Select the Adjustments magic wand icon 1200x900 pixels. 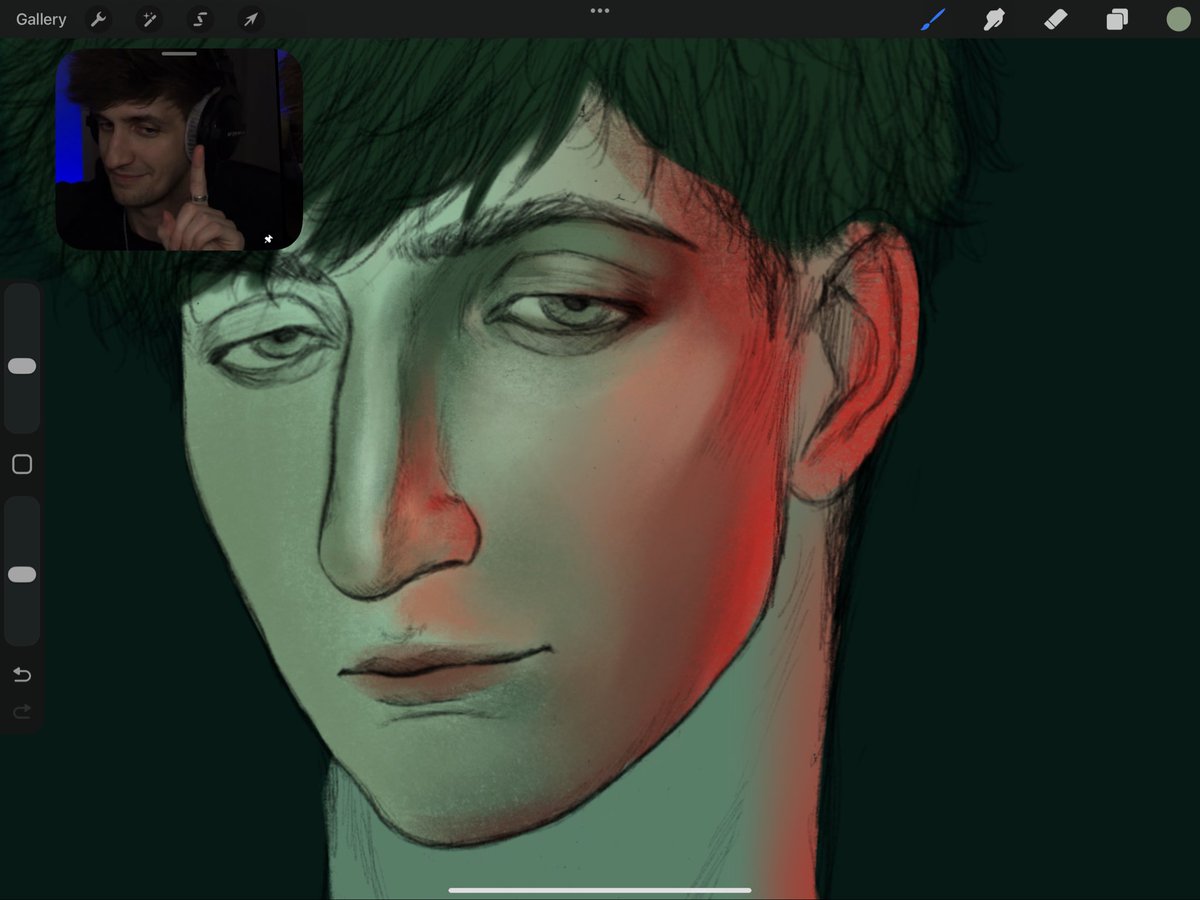click(x=149, y=18)
